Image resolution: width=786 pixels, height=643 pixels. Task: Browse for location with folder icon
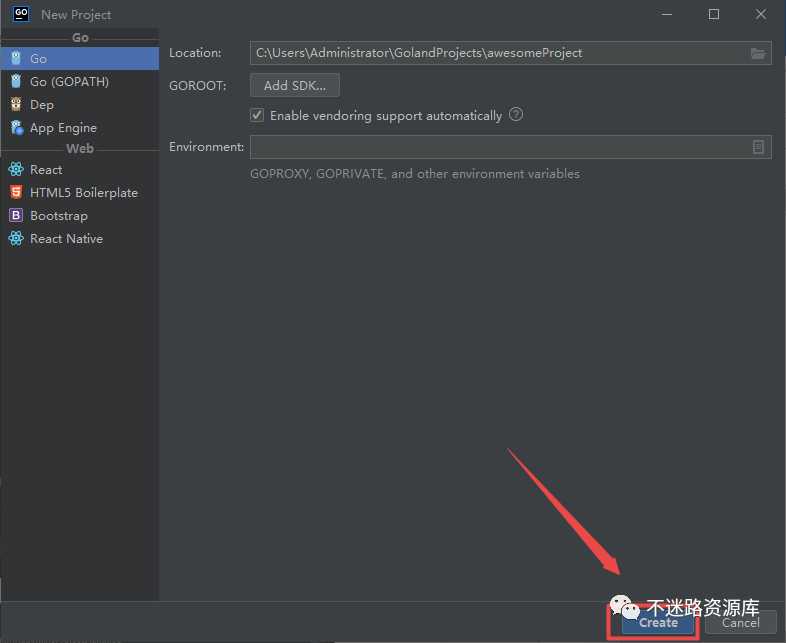click(x=758, y=53)
